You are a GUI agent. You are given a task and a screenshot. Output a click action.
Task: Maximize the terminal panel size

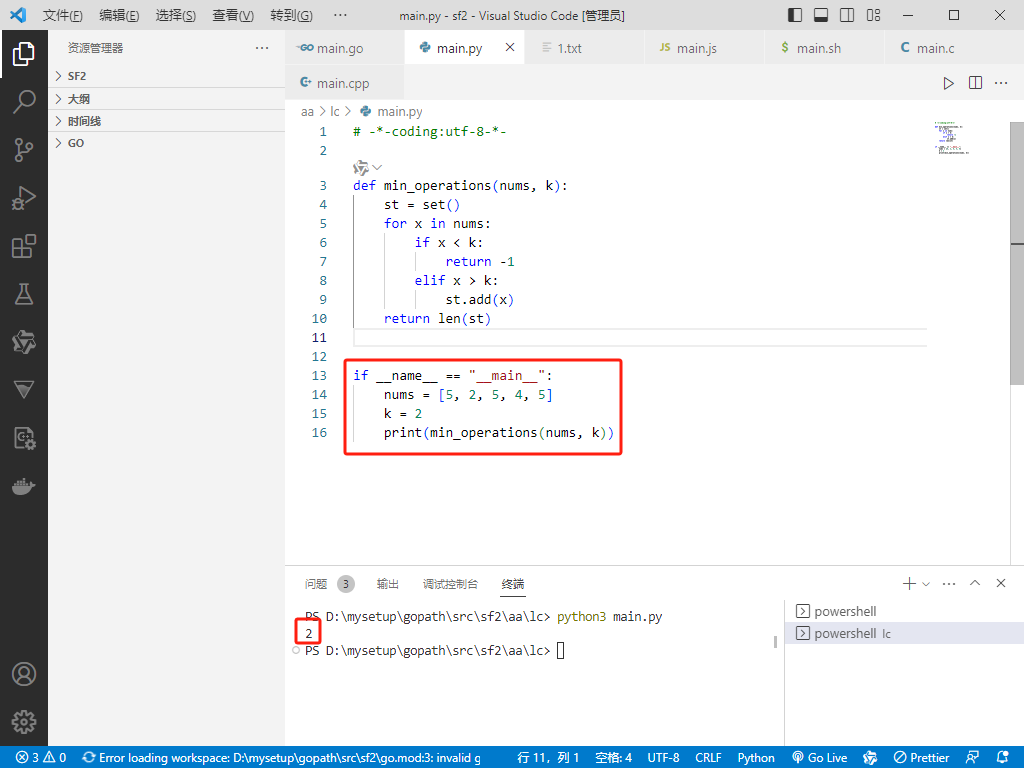click(975, 583)
